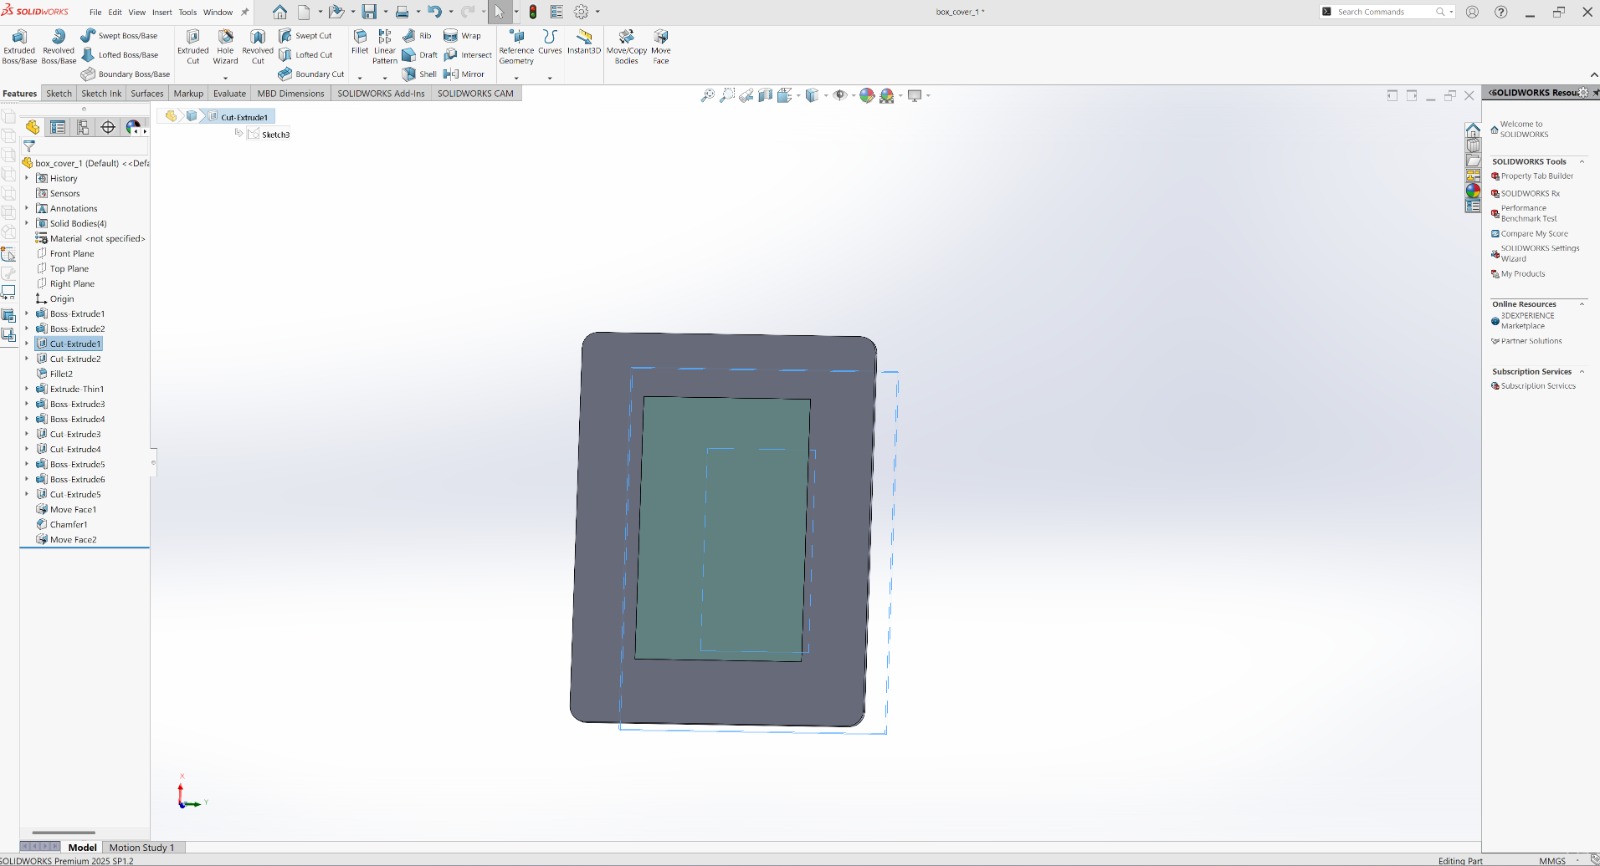Open the Move/Copy Bodies tool
This screenshot has height=866, width=1600.
point(626,47)
